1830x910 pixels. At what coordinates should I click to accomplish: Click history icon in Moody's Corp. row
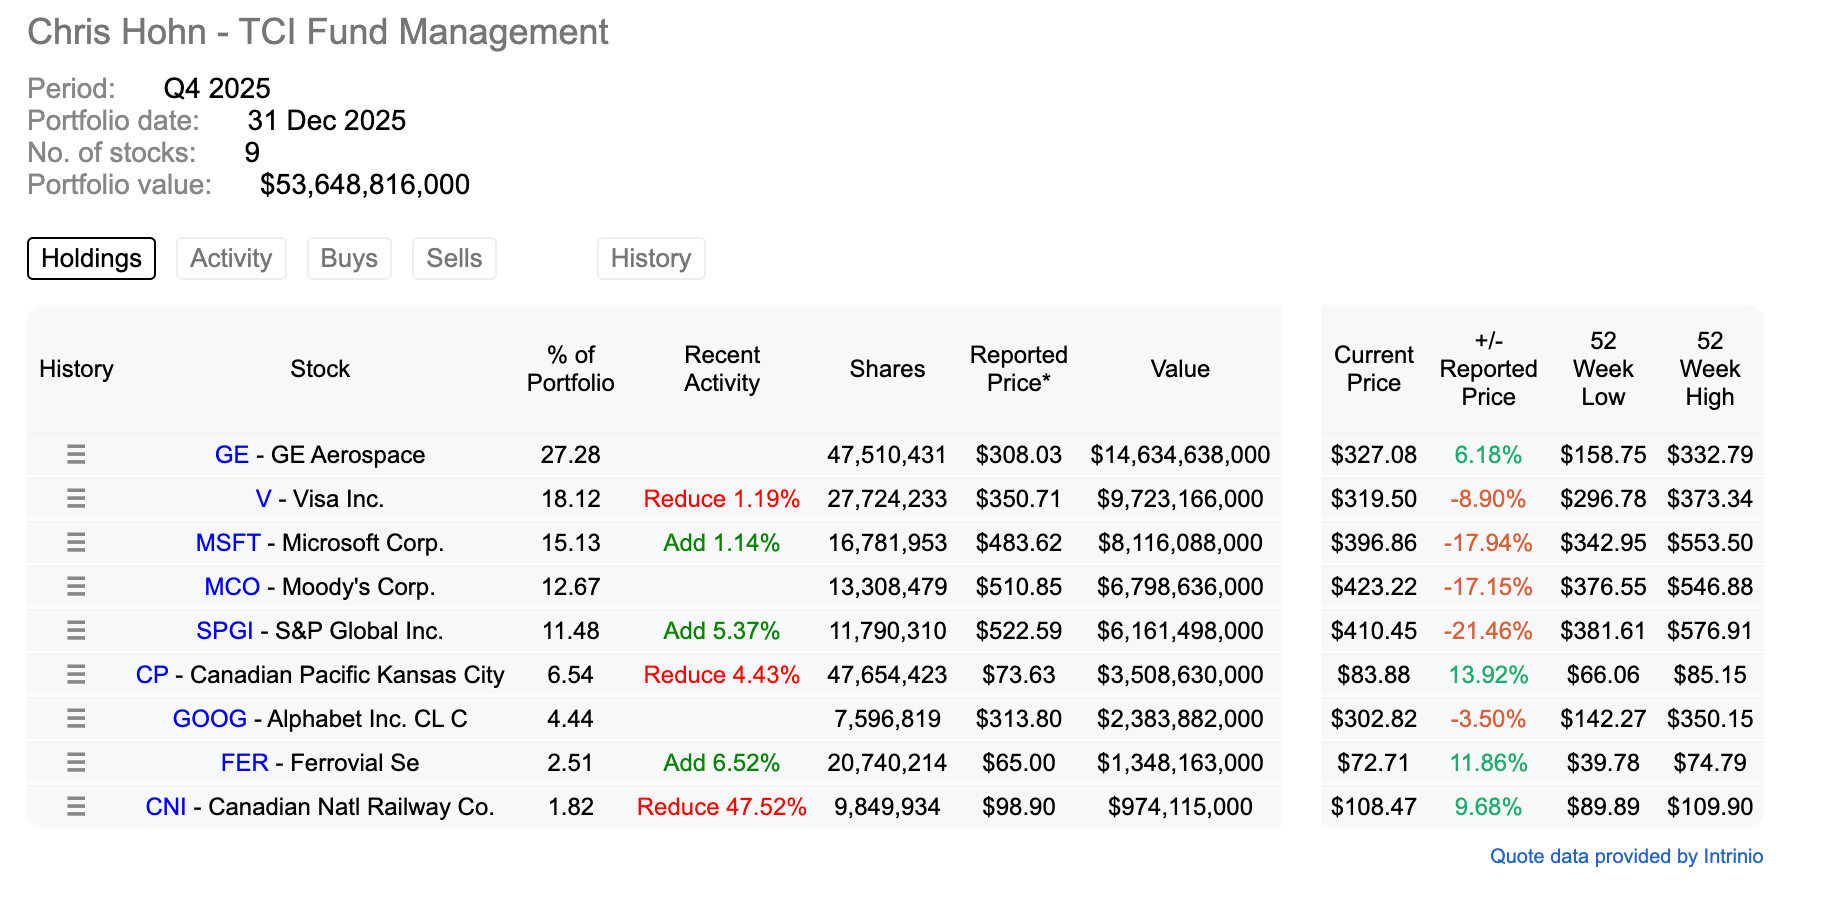click(76, 587)
